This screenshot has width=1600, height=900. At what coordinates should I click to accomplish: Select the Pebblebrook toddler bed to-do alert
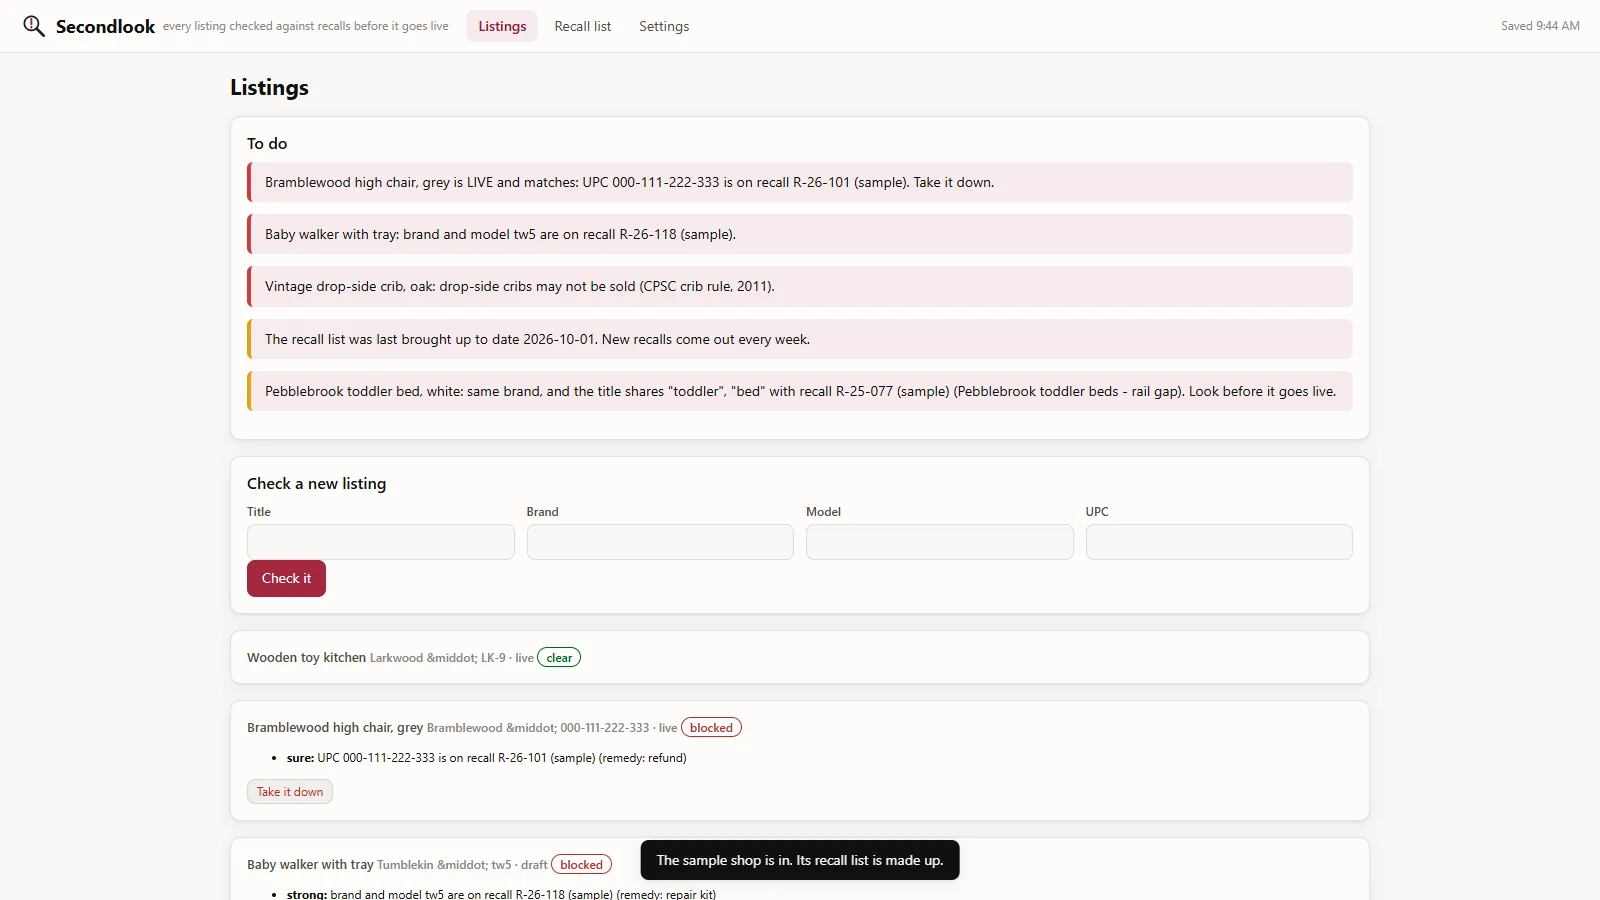pyautogui.click(x=800, y=391)
